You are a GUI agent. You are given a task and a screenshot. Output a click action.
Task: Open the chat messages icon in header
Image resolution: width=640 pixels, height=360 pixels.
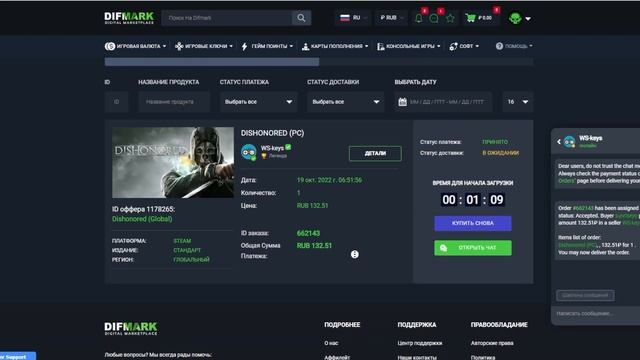(434, 18)
